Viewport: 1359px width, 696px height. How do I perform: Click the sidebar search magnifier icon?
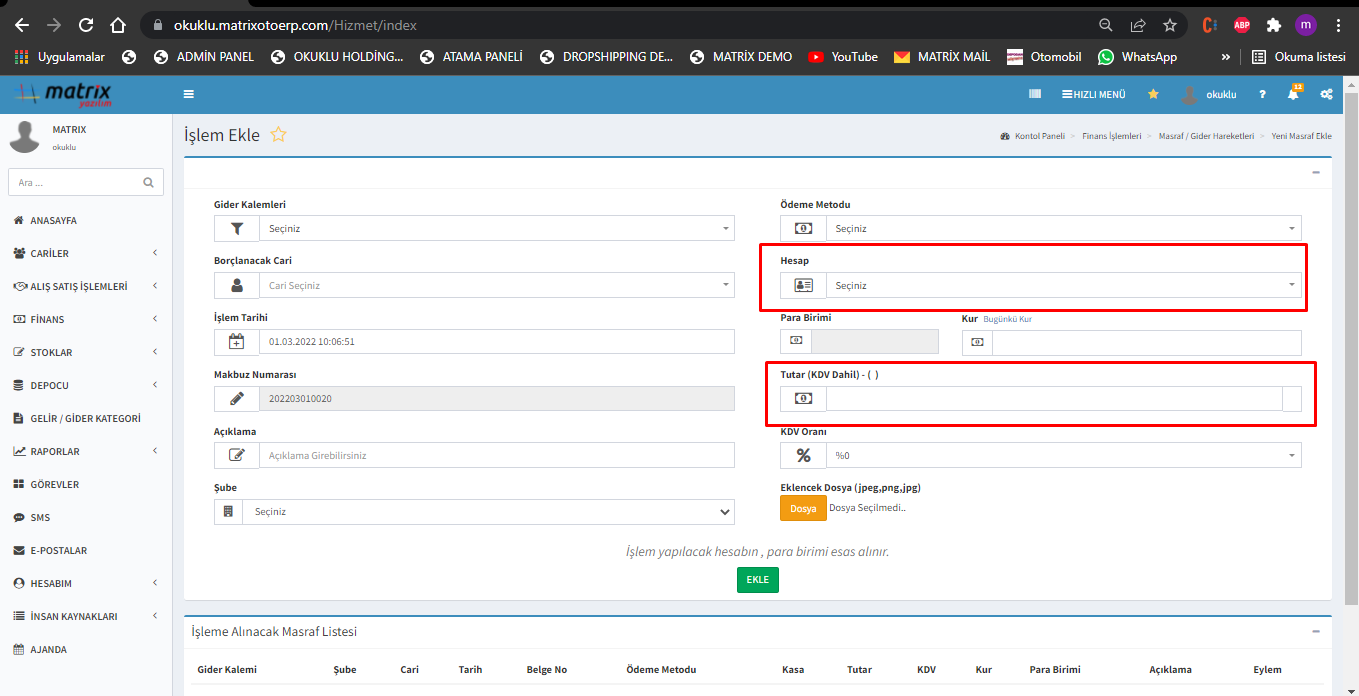click(148, 182)
